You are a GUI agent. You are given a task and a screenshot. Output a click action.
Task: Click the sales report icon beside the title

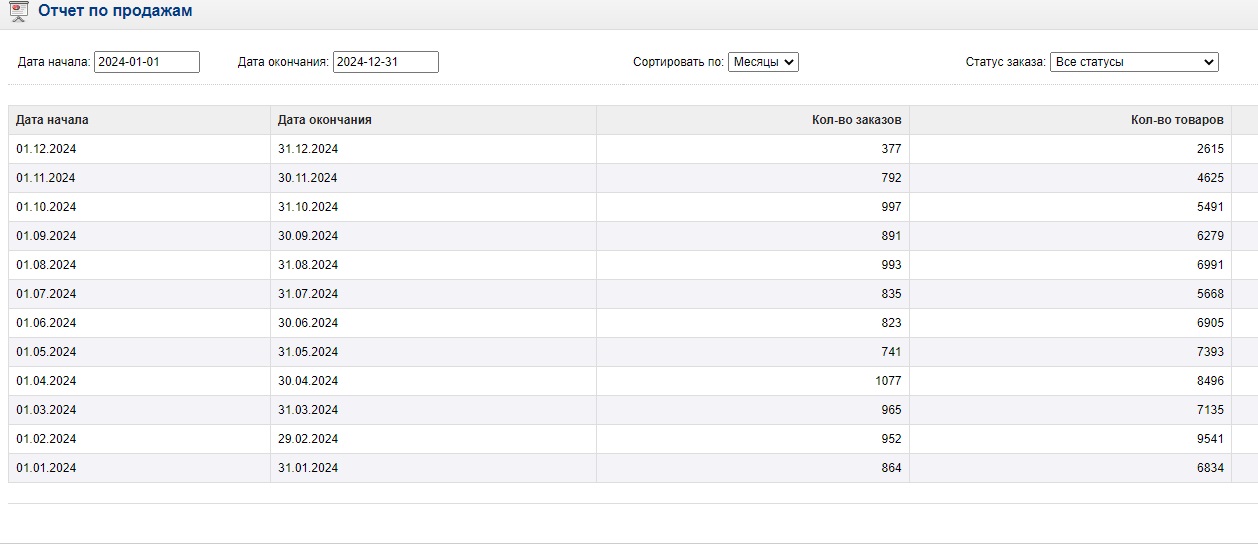point(18,11)
